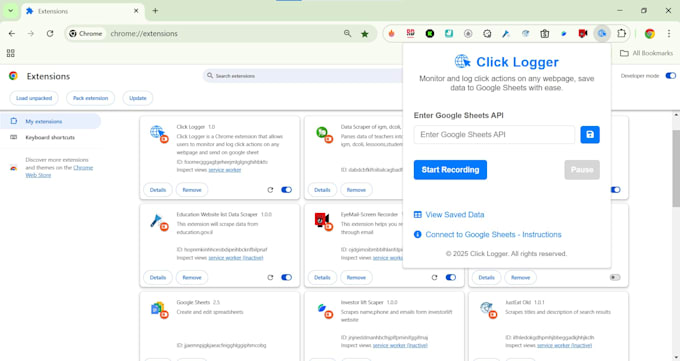
Task: Open the All Bookmarks folder
Action: [646, 53]
